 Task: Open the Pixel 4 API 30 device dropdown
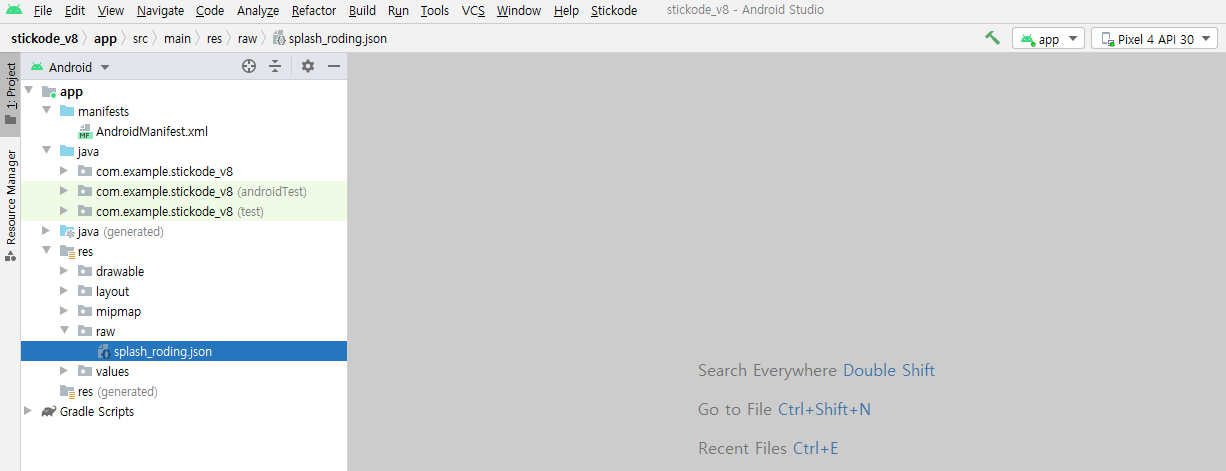(1154, 39)
